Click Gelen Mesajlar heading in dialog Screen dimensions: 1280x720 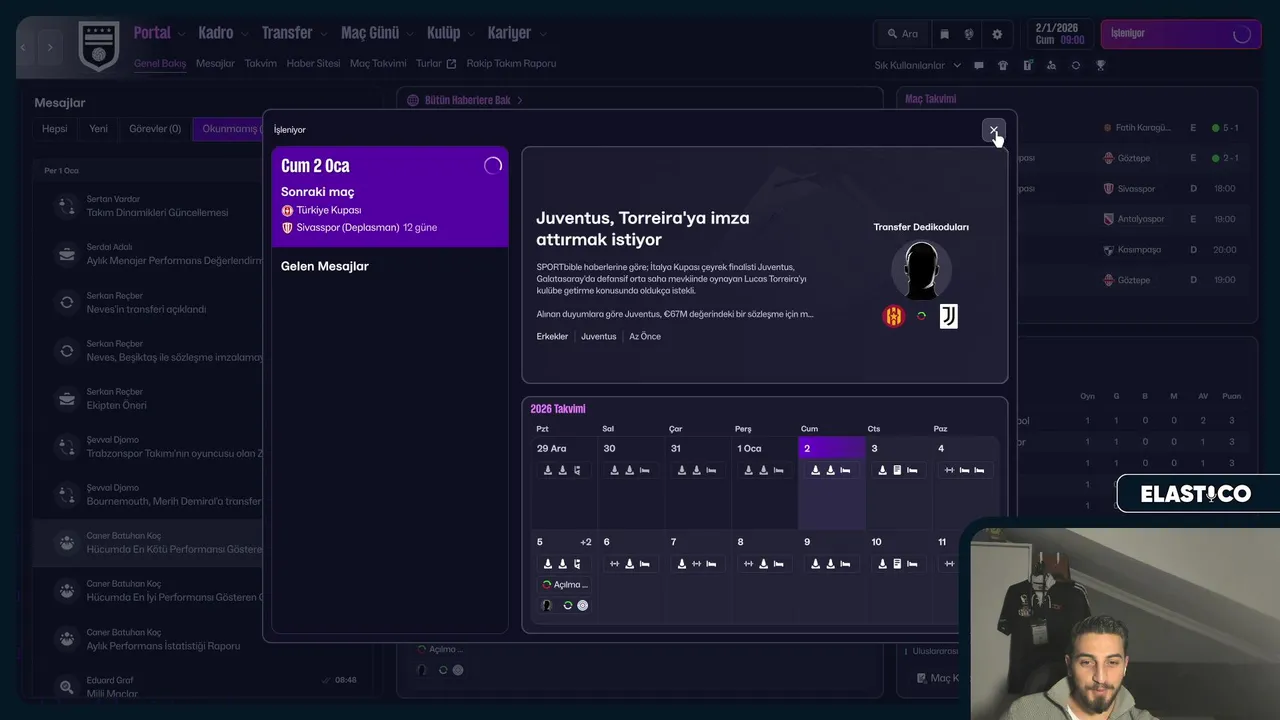(x=325, y=266)
